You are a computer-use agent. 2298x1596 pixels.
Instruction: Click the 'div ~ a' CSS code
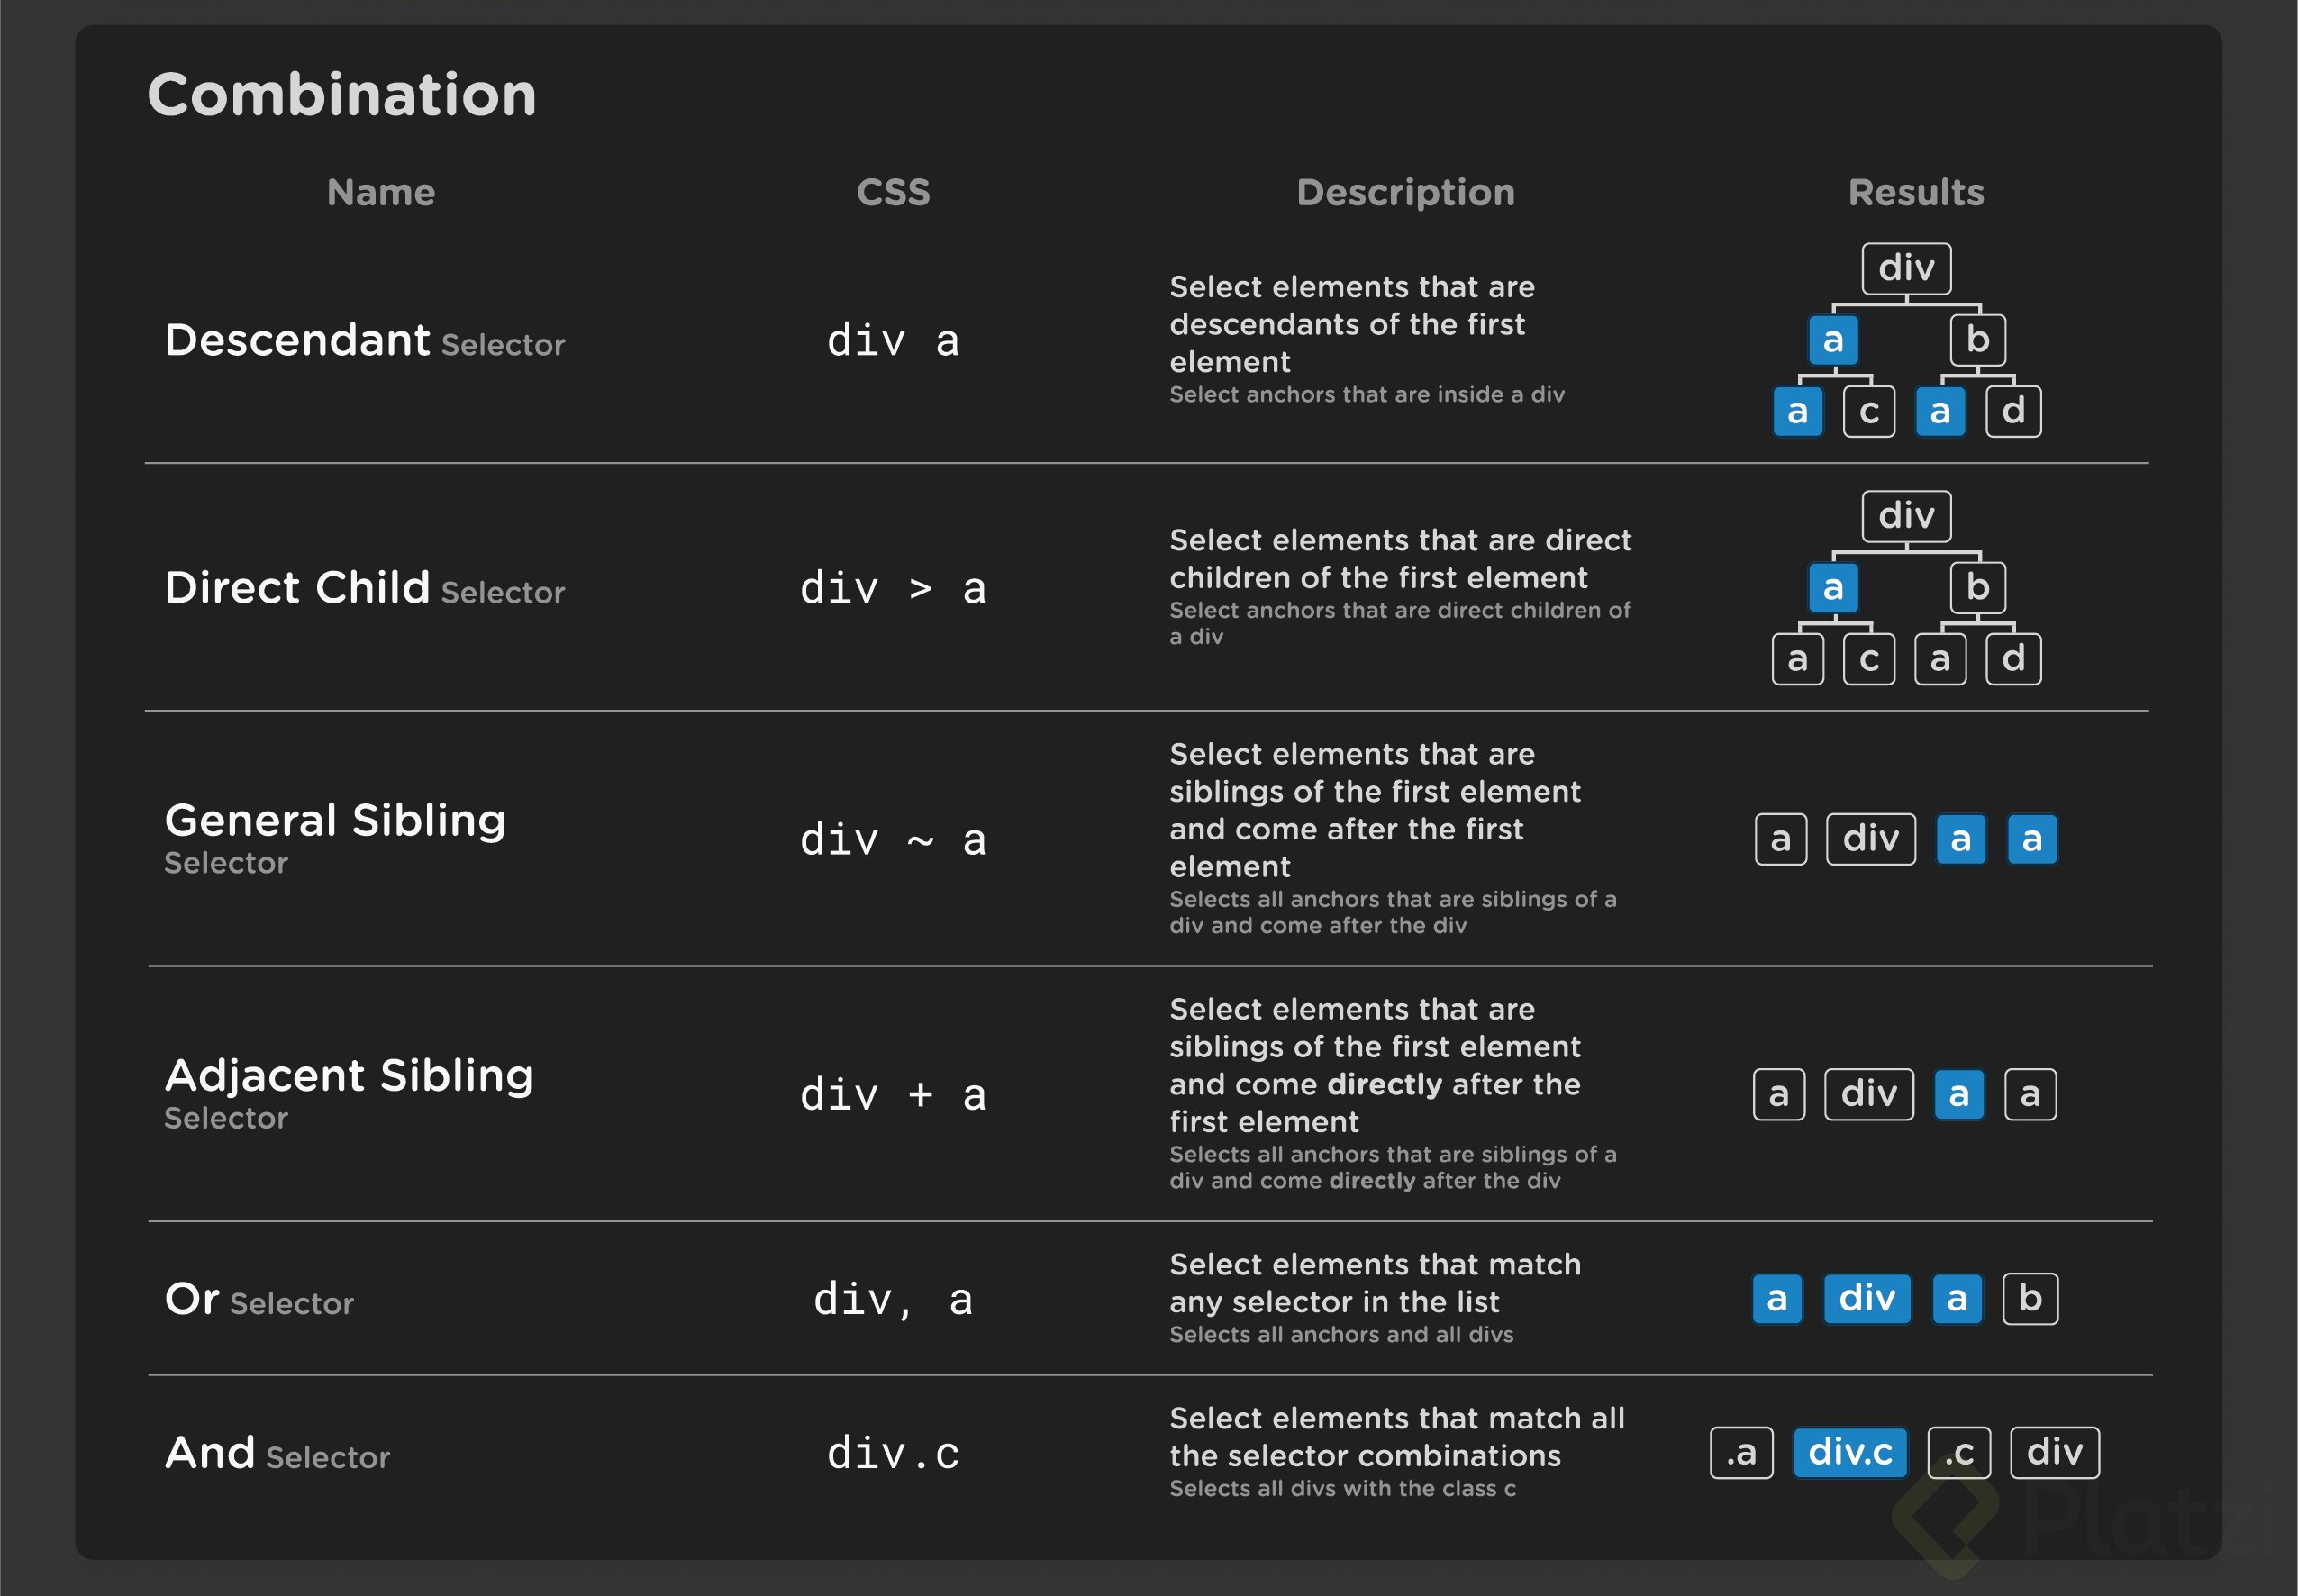click(893, 839)
